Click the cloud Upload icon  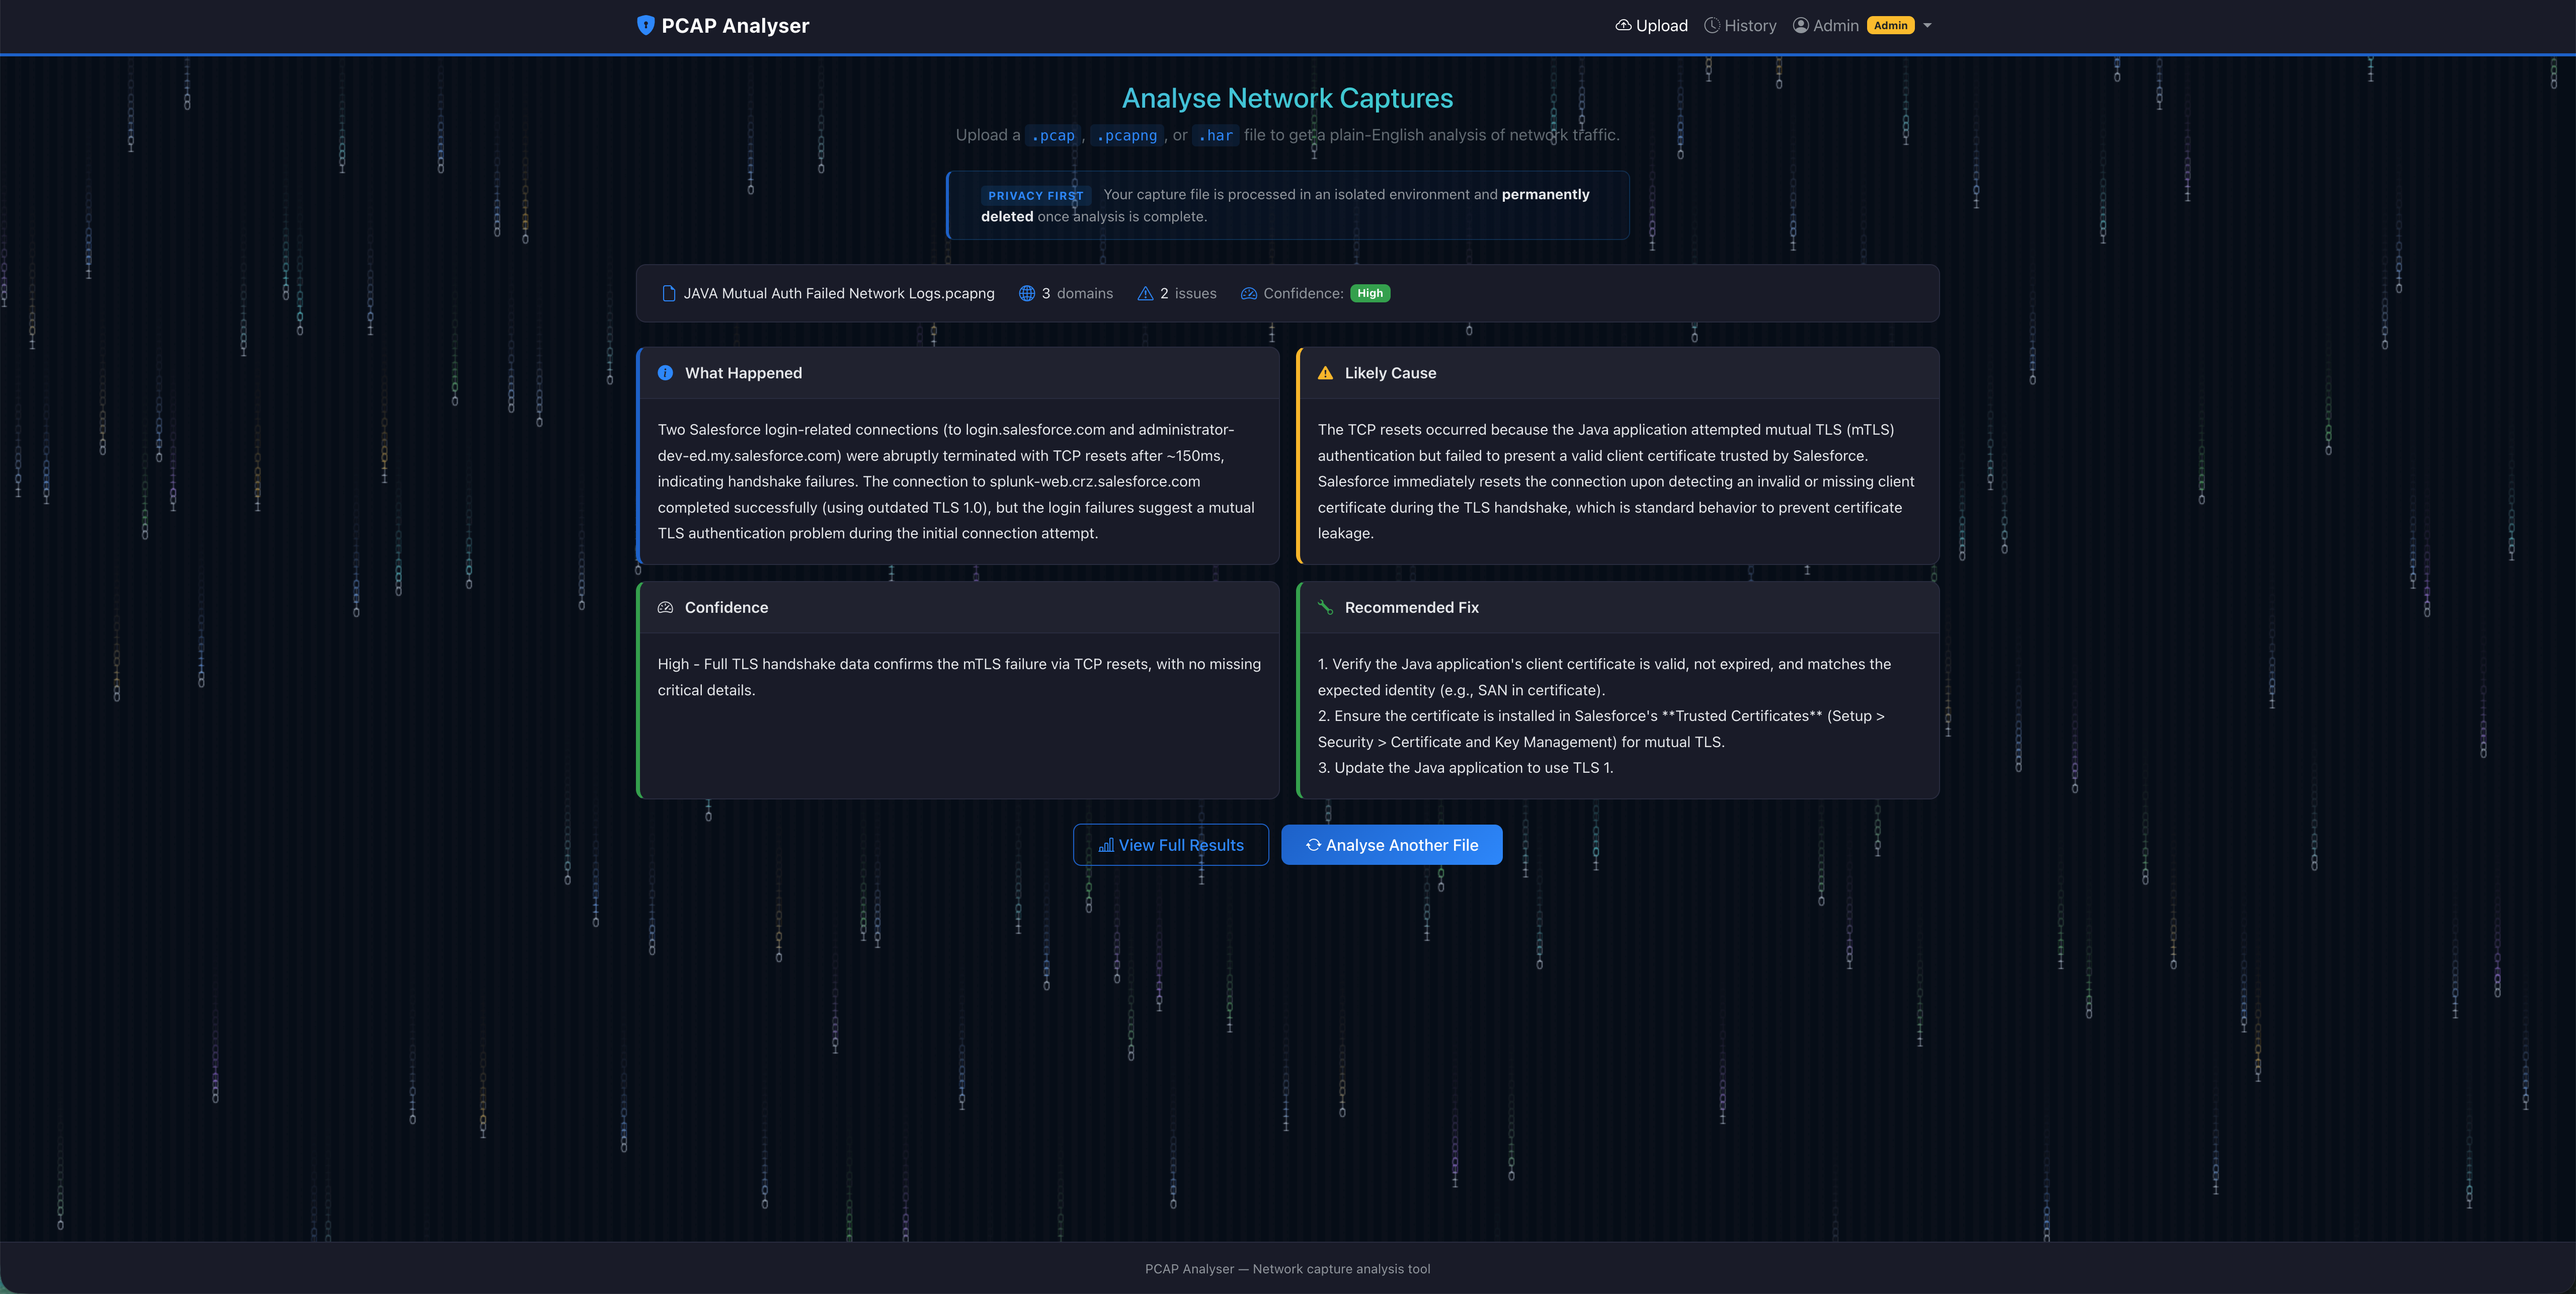point(1623,25)
